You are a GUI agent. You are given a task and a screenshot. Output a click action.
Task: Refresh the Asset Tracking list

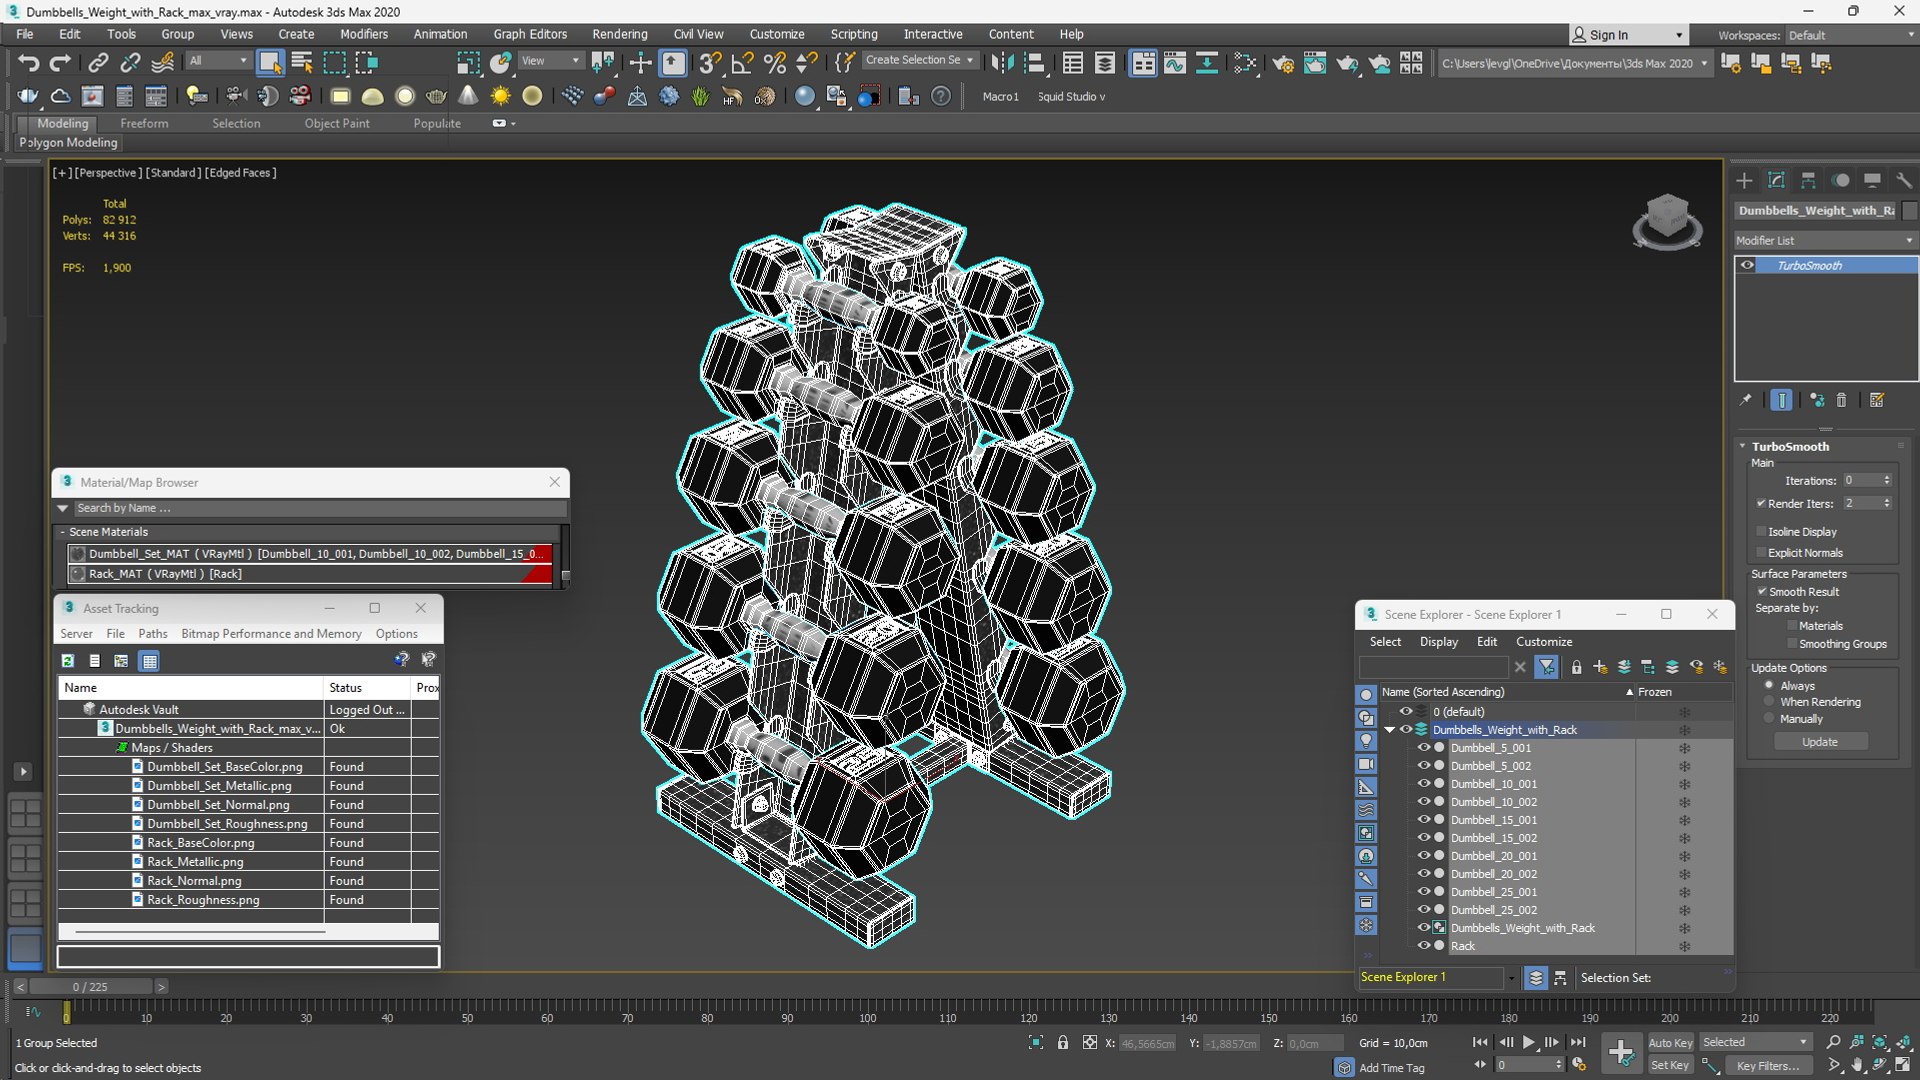tap(68, 661)
